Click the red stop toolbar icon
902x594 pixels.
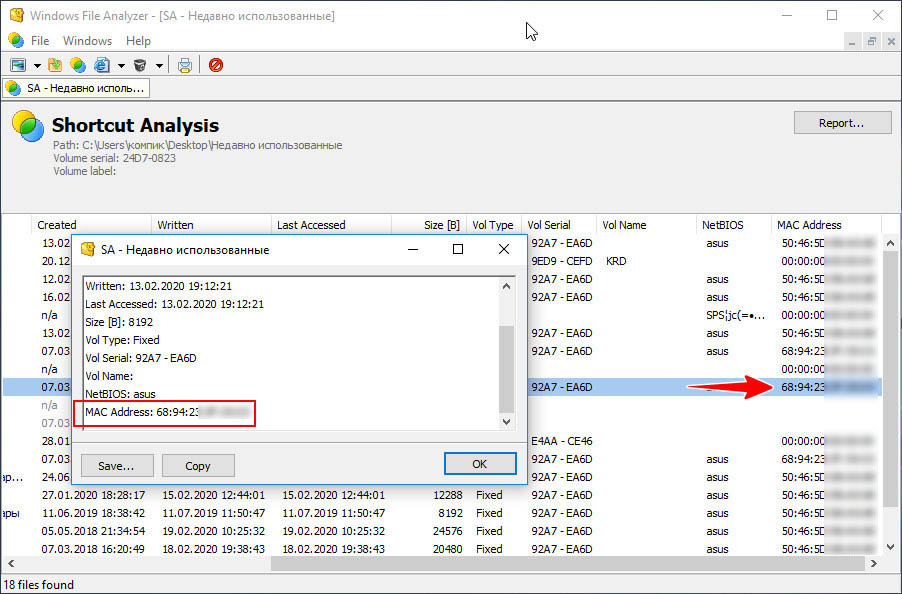click(x=216, y=65)
